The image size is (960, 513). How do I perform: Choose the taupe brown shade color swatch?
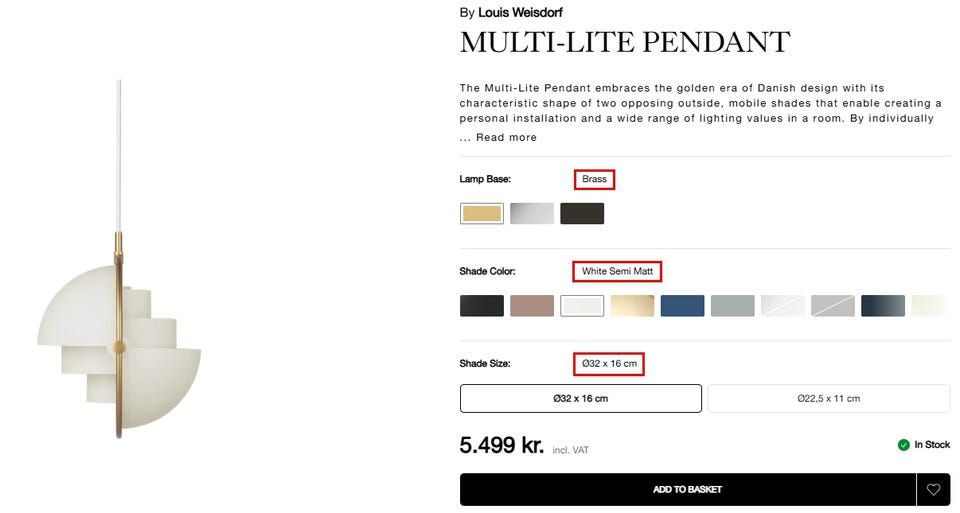[532, 306]
